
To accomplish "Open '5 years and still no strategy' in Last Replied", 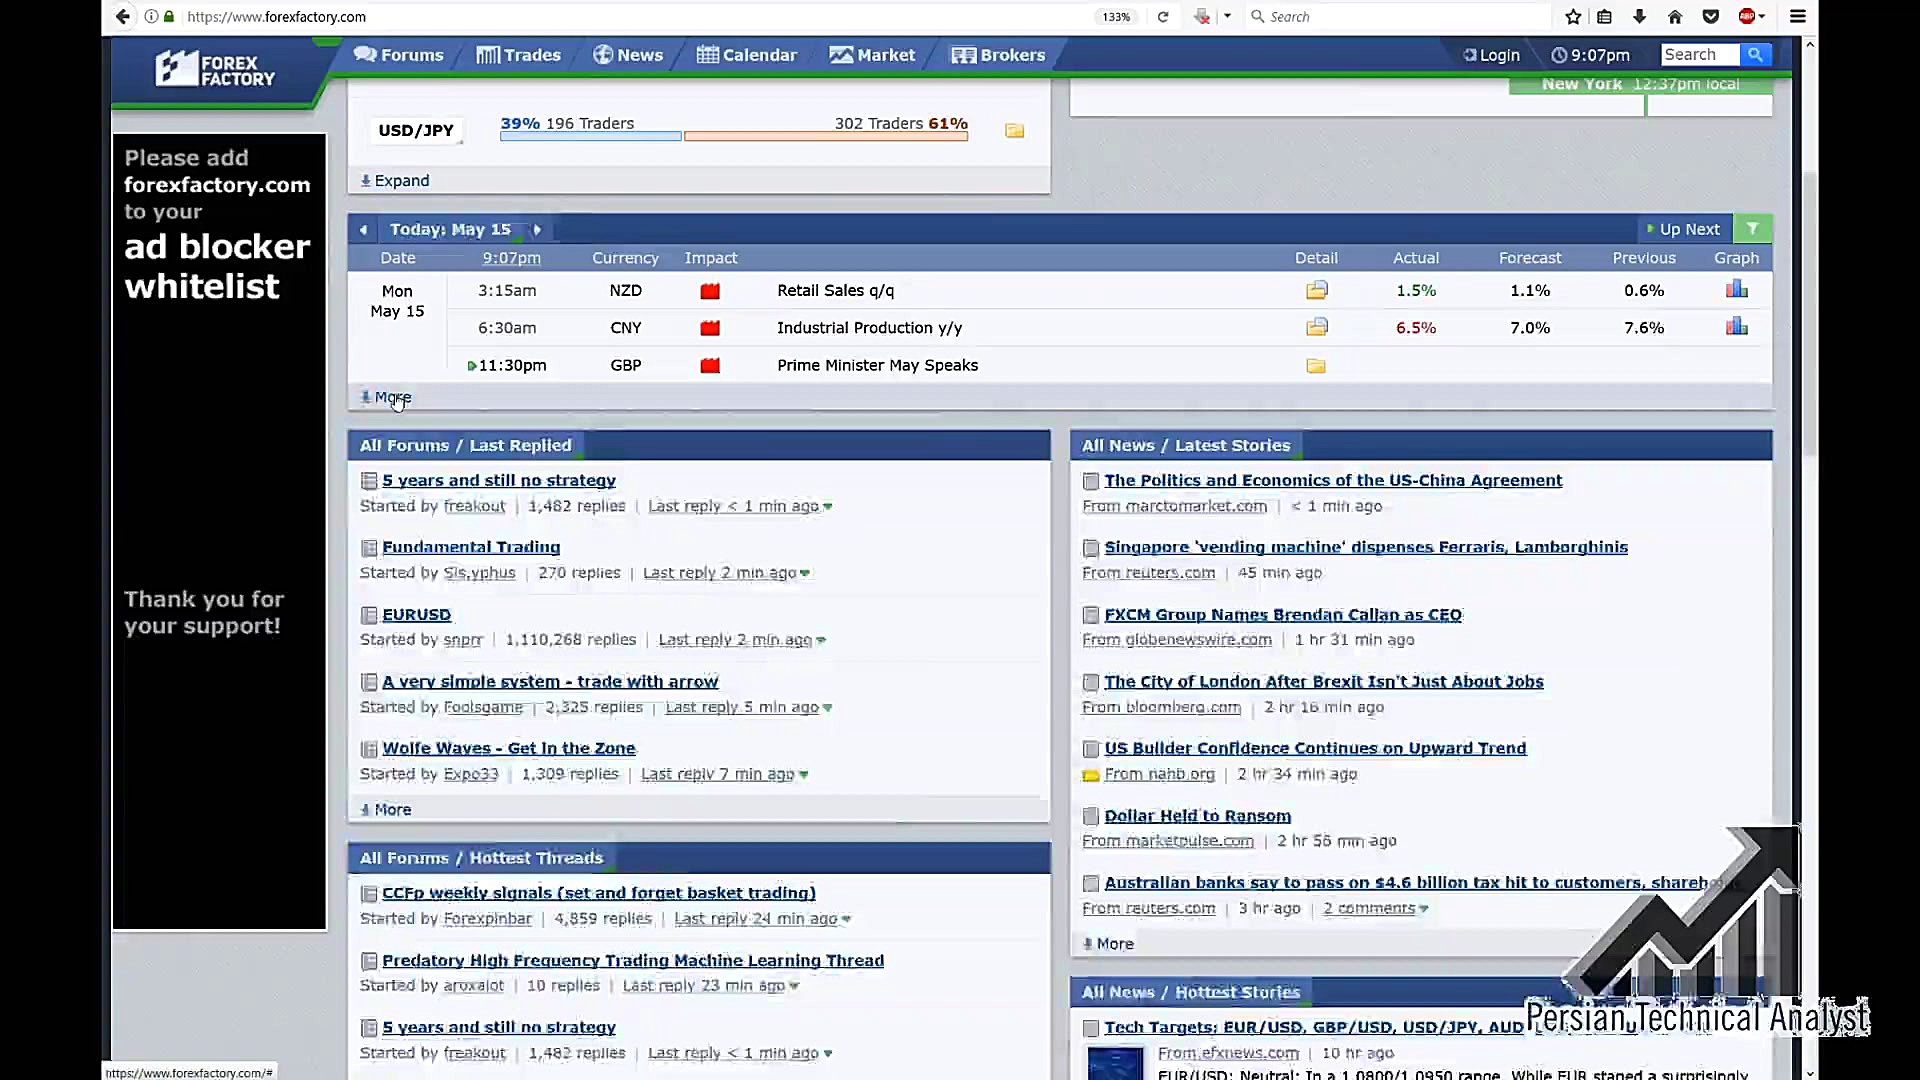I will coord(499,481).
